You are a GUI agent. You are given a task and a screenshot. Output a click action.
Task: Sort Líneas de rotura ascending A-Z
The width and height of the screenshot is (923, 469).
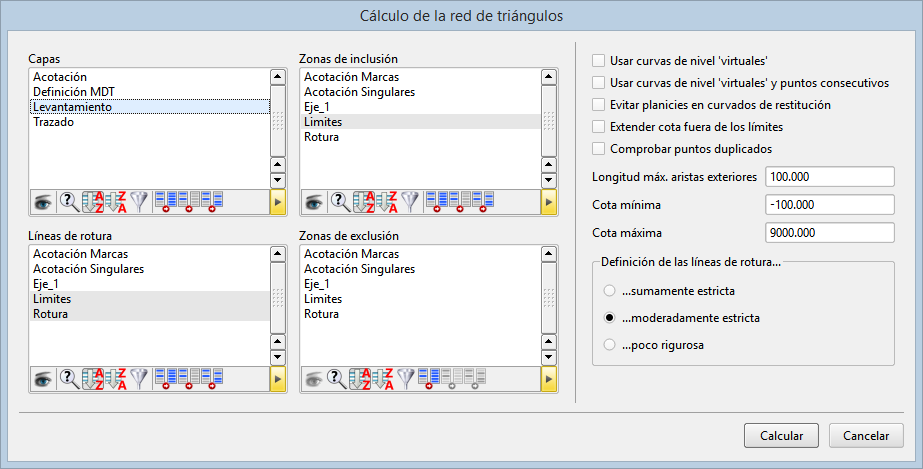point(93,379)
